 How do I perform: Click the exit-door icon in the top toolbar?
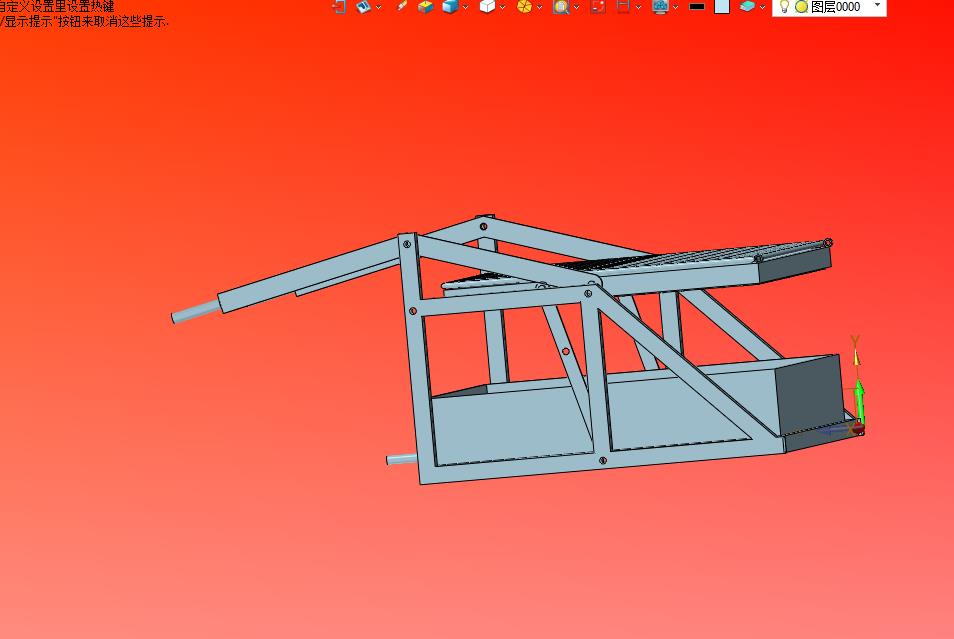click(x=339, y=6)
